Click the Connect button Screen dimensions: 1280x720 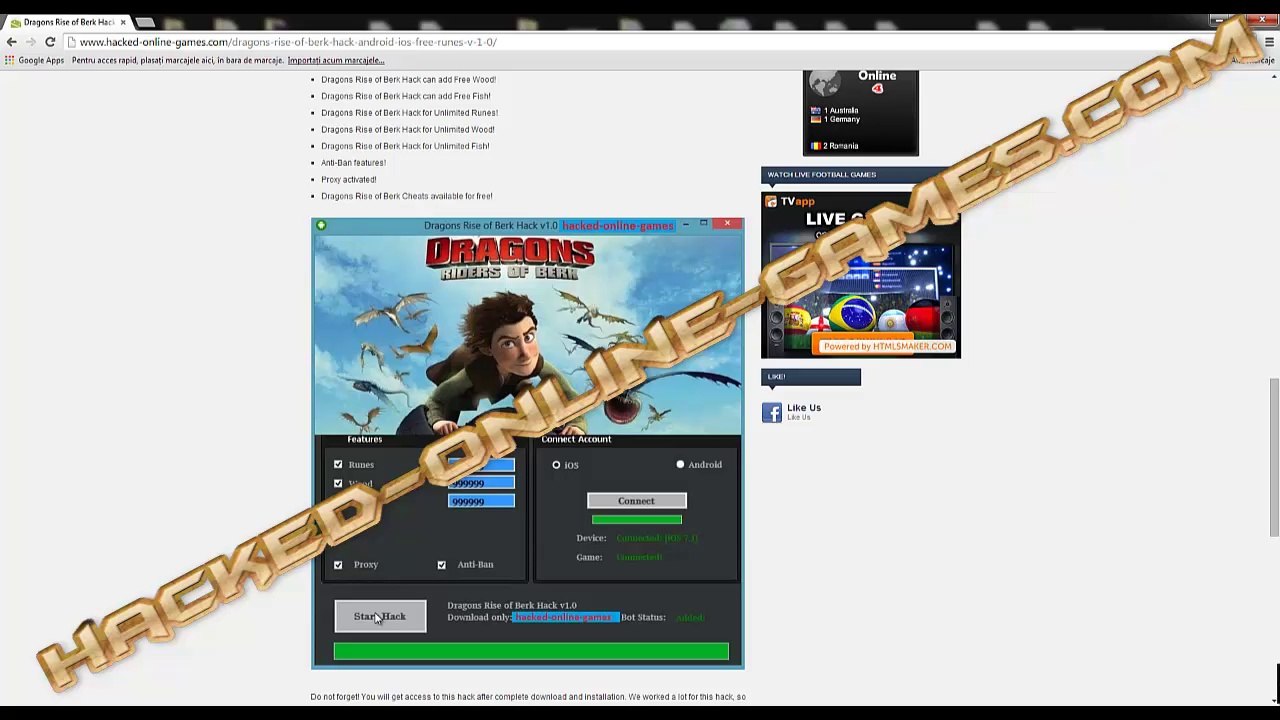636,501
